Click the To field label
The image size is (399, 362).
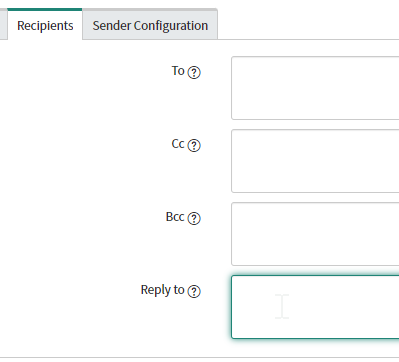[x=178, y=71]
